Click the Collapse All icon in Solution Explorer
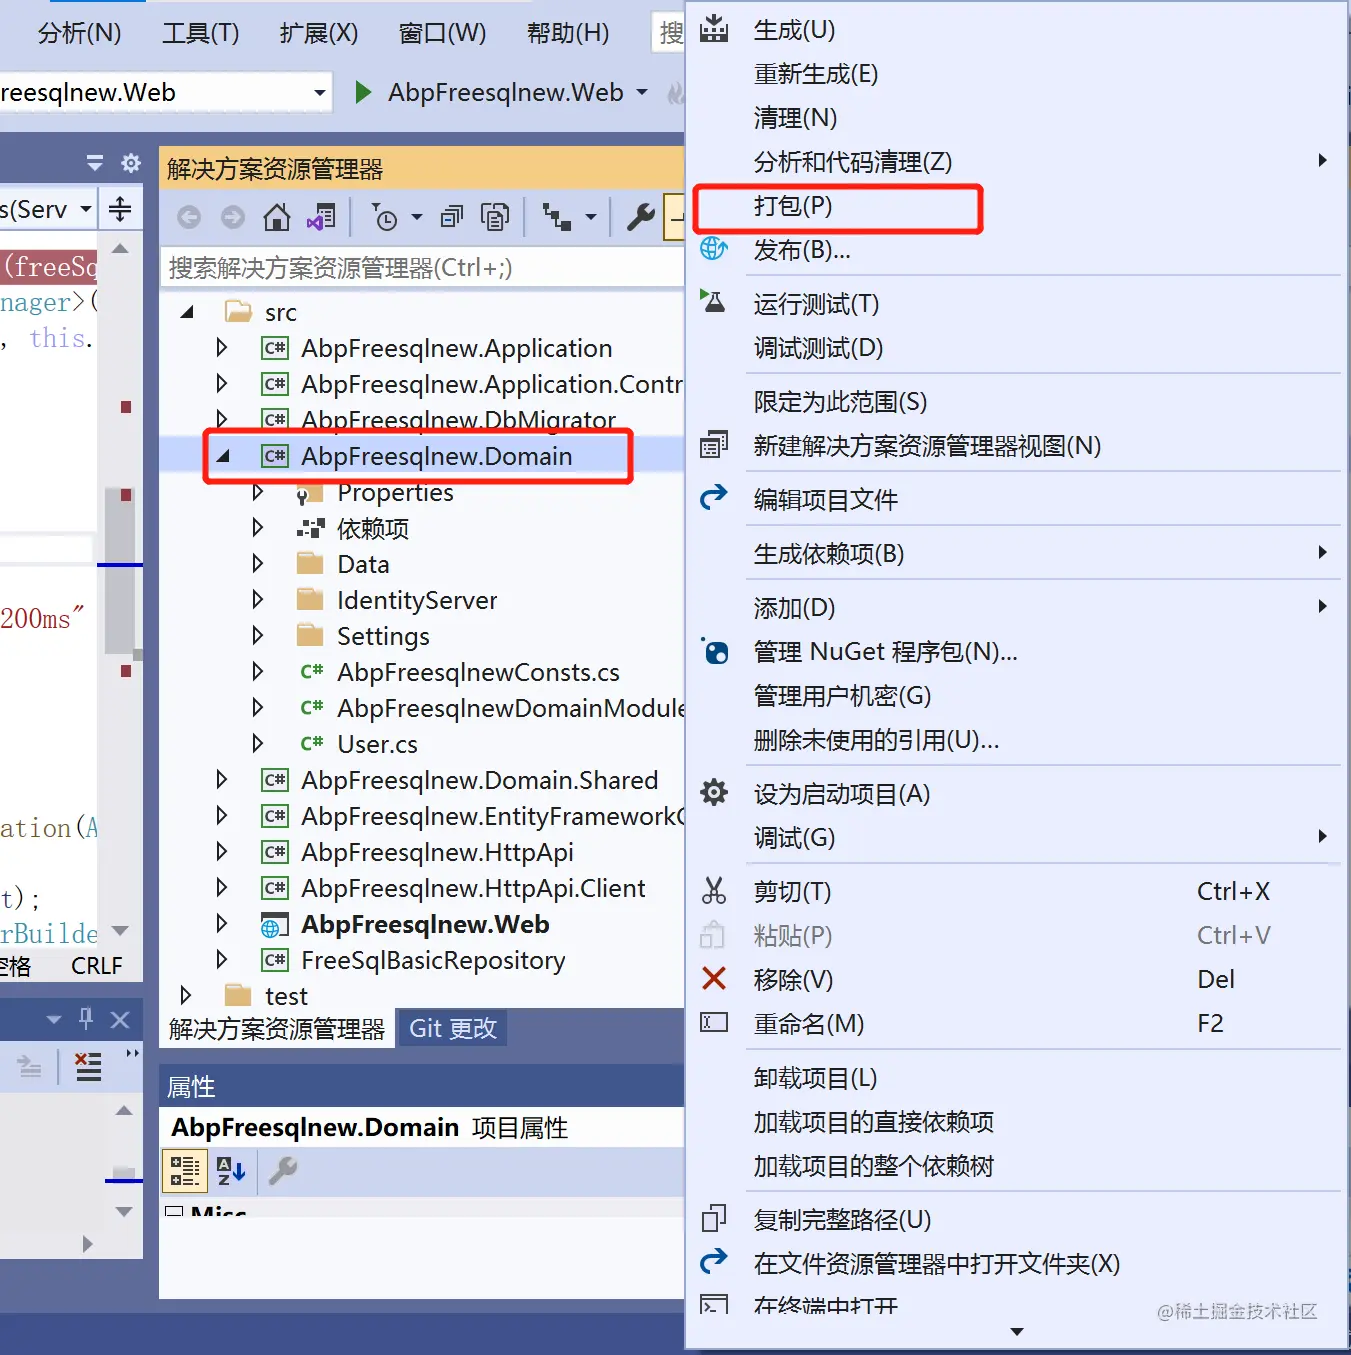Screen dimensions: 1351x1355 pos(452,217)
